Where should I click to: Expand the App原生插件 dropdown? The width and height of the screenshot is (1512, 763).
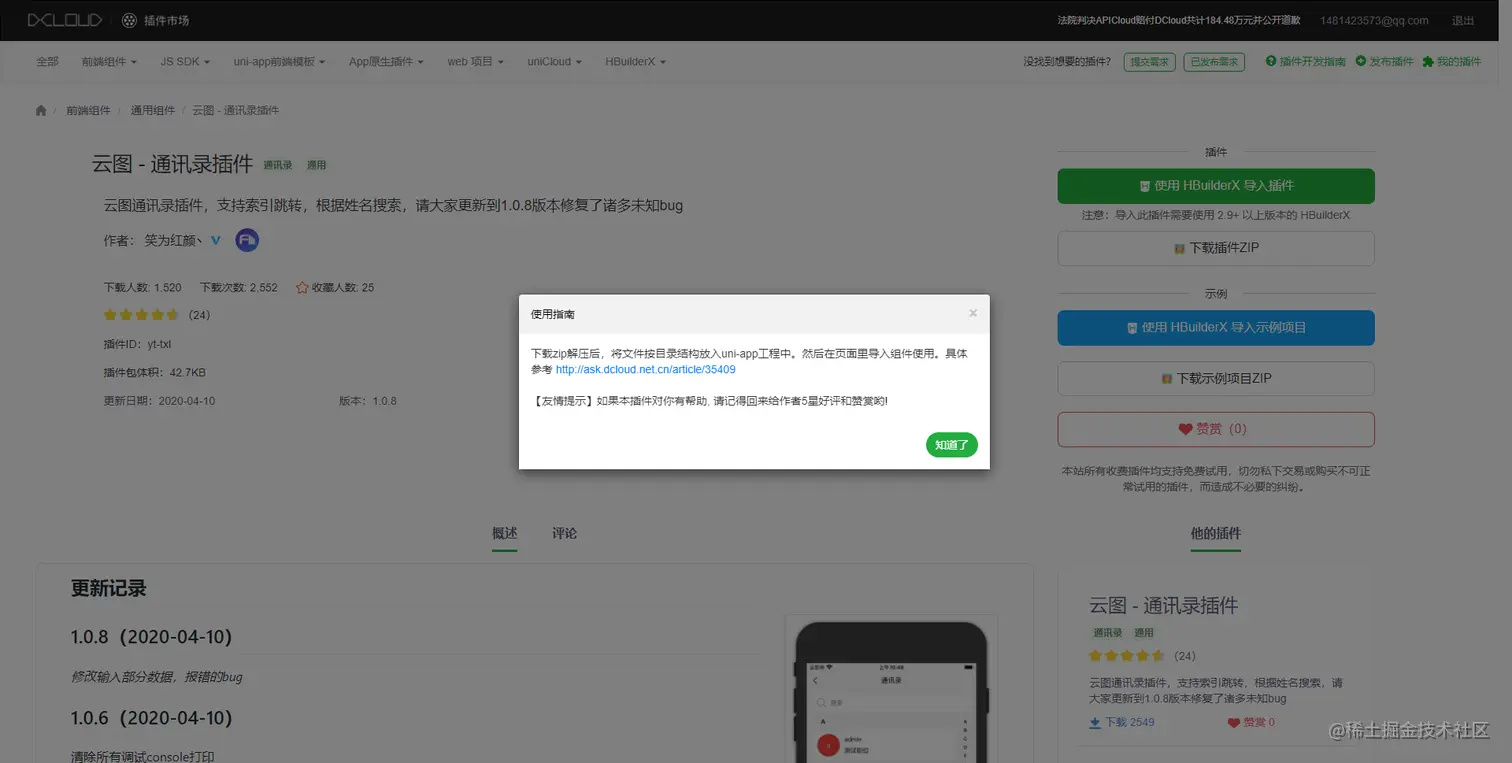[386, 61]
